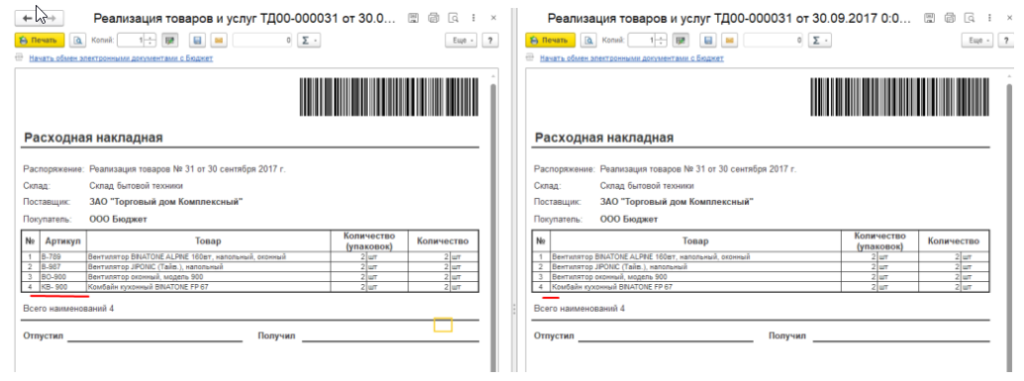This screenshot has width=1024, height=381.
Task: Click the print preview icon beside Печать in the right window
Action: click(x=589, y=41)
